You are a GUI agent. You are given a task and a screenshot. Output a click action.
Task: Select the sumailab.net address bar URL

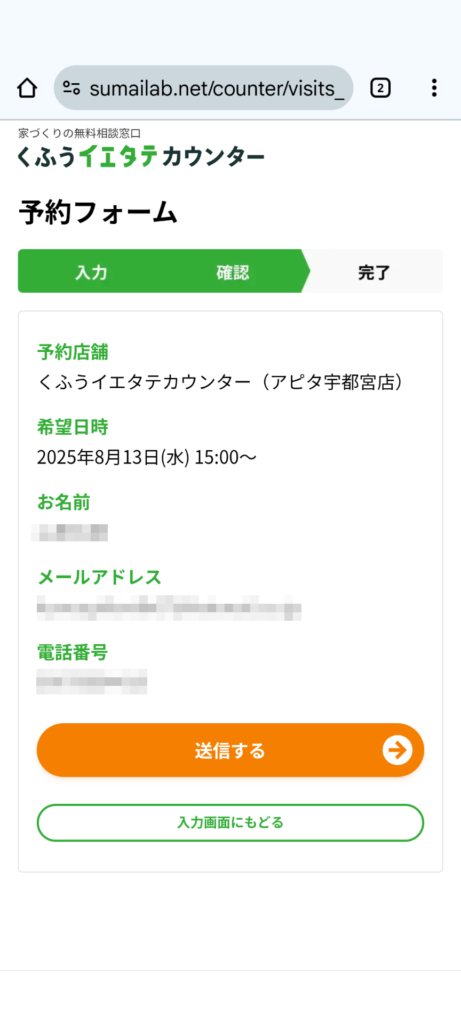(217, 88)
